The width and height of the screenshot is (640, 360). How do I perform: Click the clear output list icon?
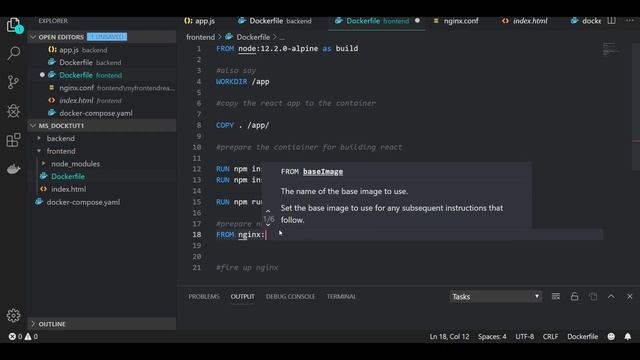pyautogui.click(x=556, y=297)
